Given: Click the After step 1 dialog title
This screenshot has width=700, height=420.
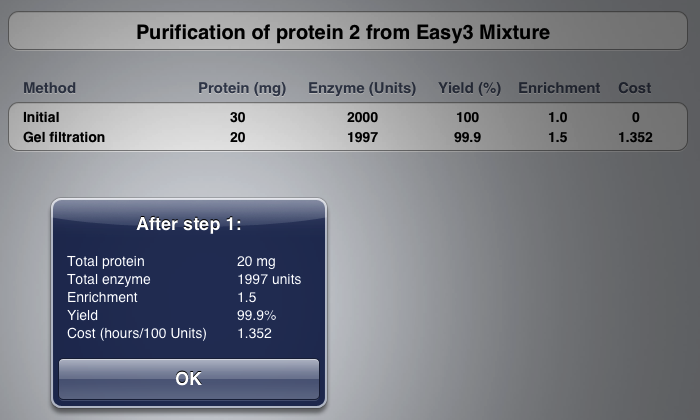Looking at the screenshot, I should 189,224.
